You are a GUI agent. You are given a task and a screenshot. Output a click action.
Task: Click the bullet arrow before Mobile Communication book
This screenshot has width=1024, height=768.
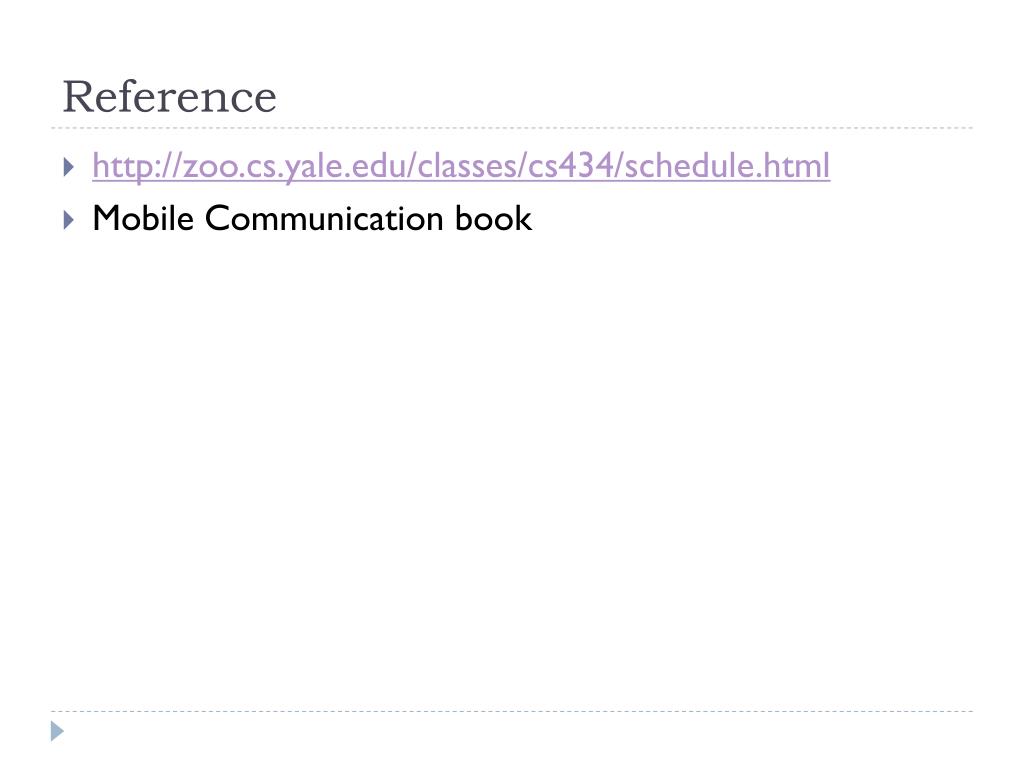tap(69, 220)
